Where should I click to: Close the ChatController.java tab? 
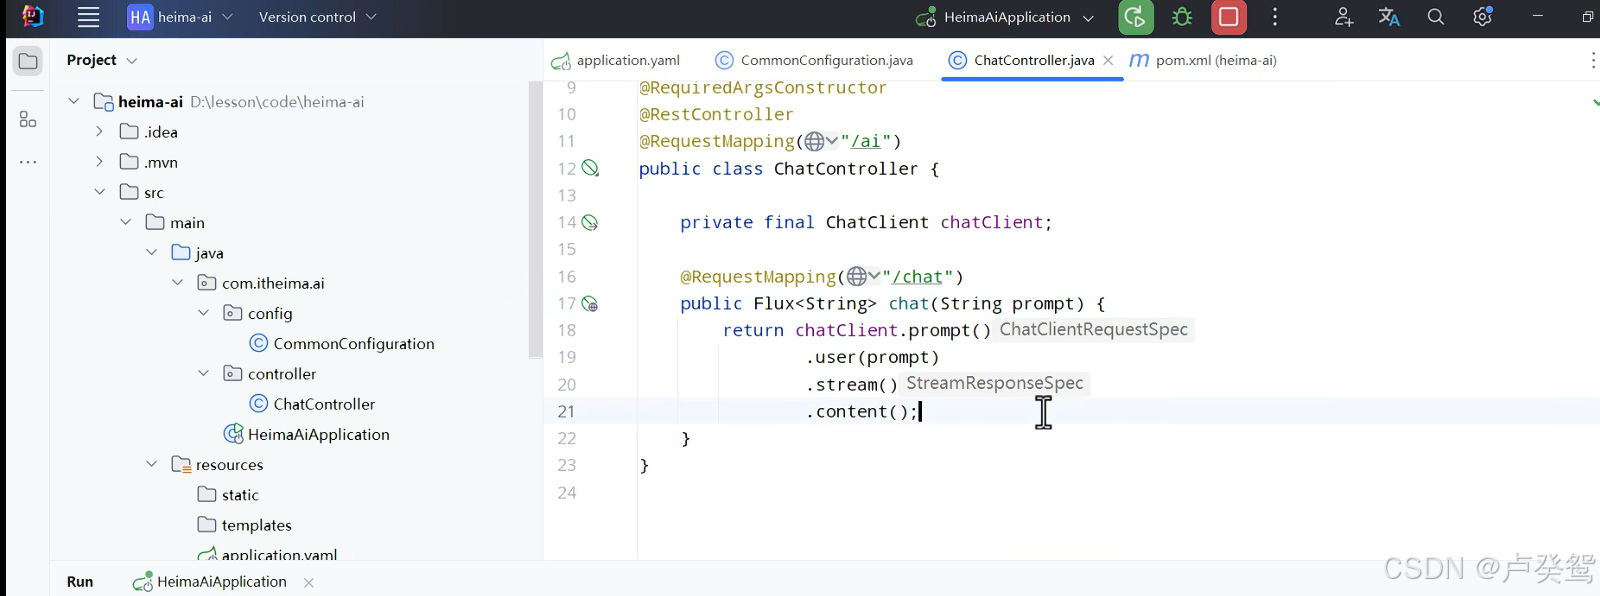click(x=1108, y=61)
